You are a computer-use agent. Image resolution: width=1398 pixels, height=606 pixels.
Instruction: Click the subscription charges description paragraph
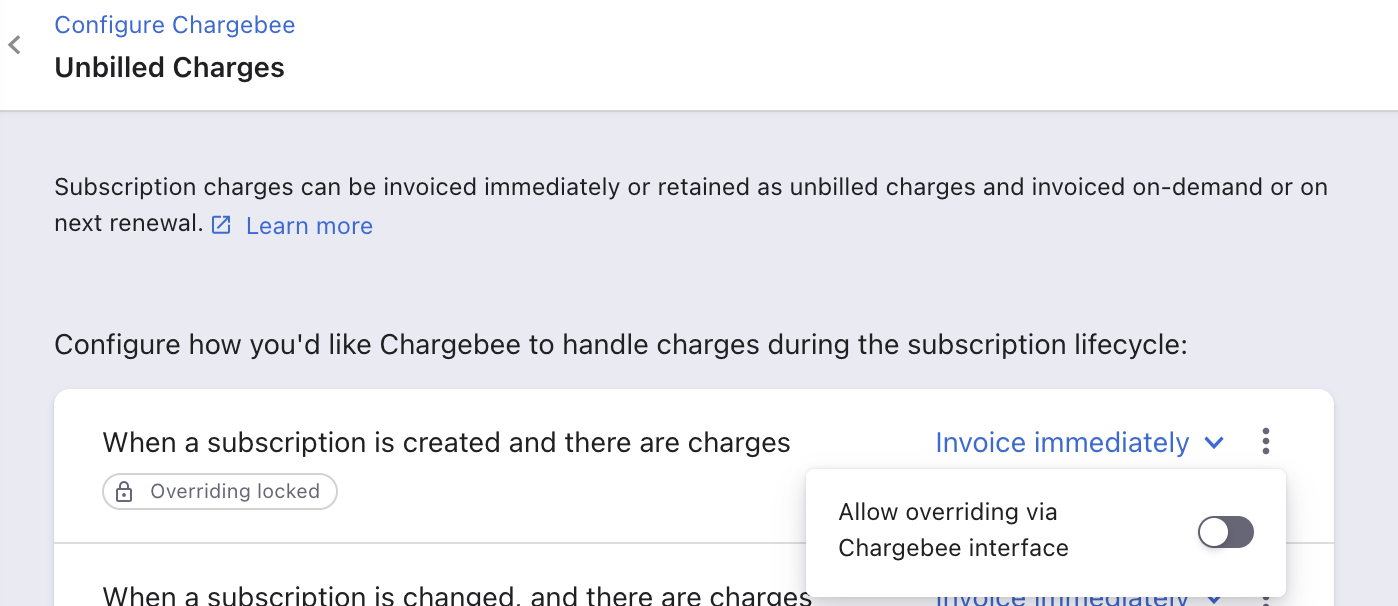click(x=690, y=188)
